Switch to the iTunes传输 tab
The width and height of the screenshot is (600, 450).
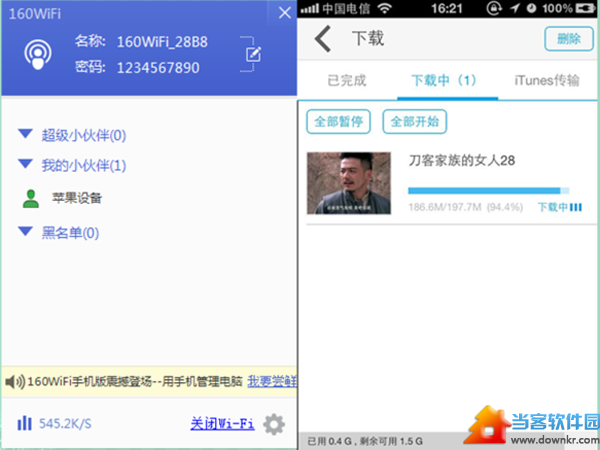click(x=546, y=80)
